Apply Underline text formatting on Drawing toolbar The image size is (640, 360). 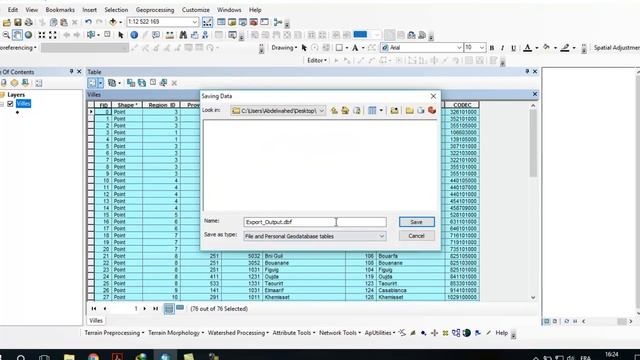tap(513, 48)
